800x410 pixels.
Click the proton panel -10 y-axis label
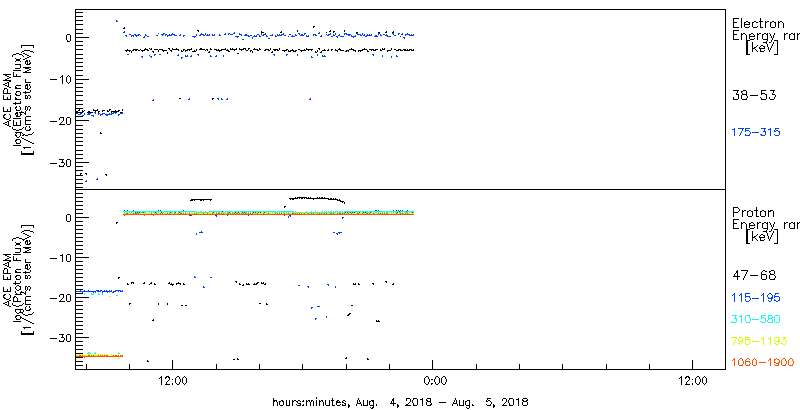63,258
